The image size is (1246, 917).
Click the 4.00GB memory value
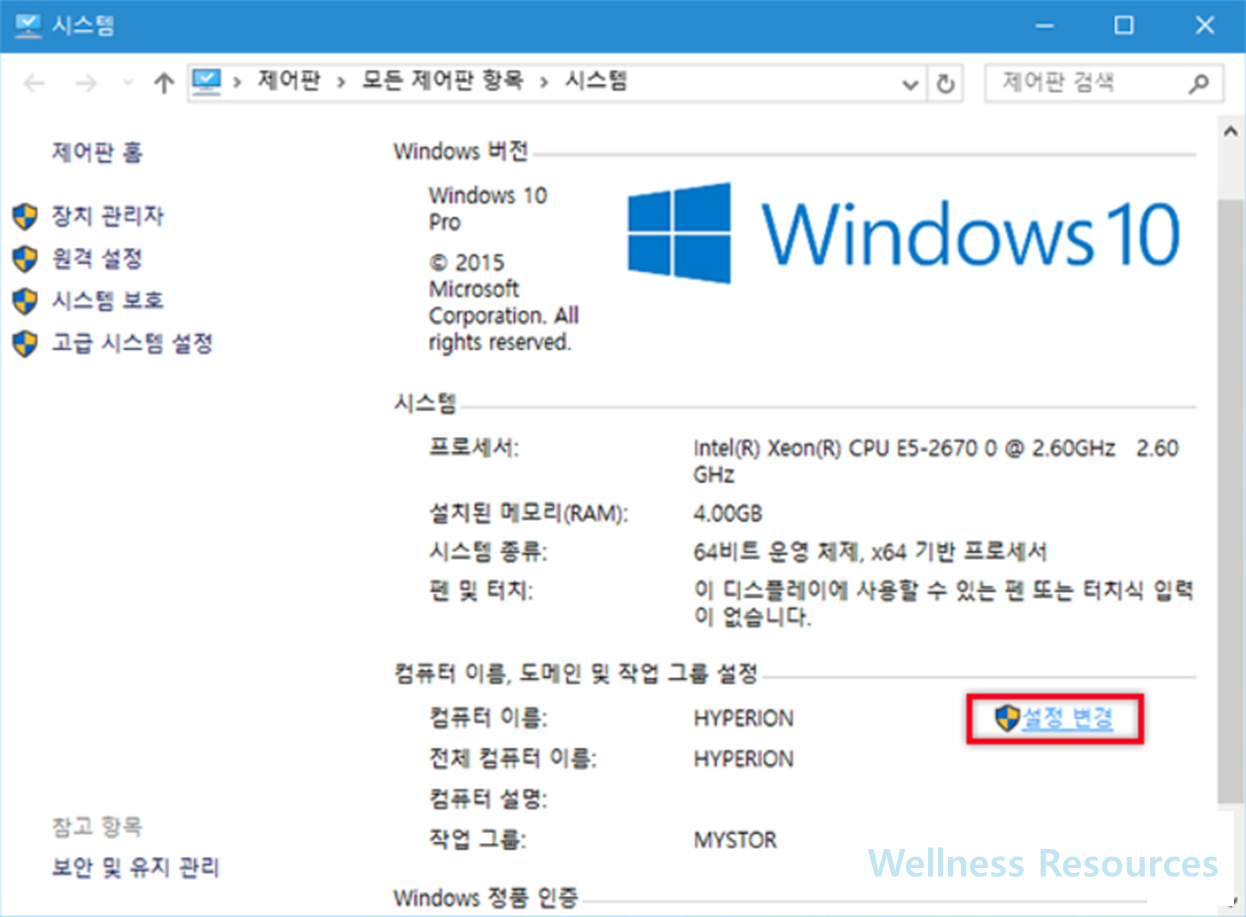728,514
